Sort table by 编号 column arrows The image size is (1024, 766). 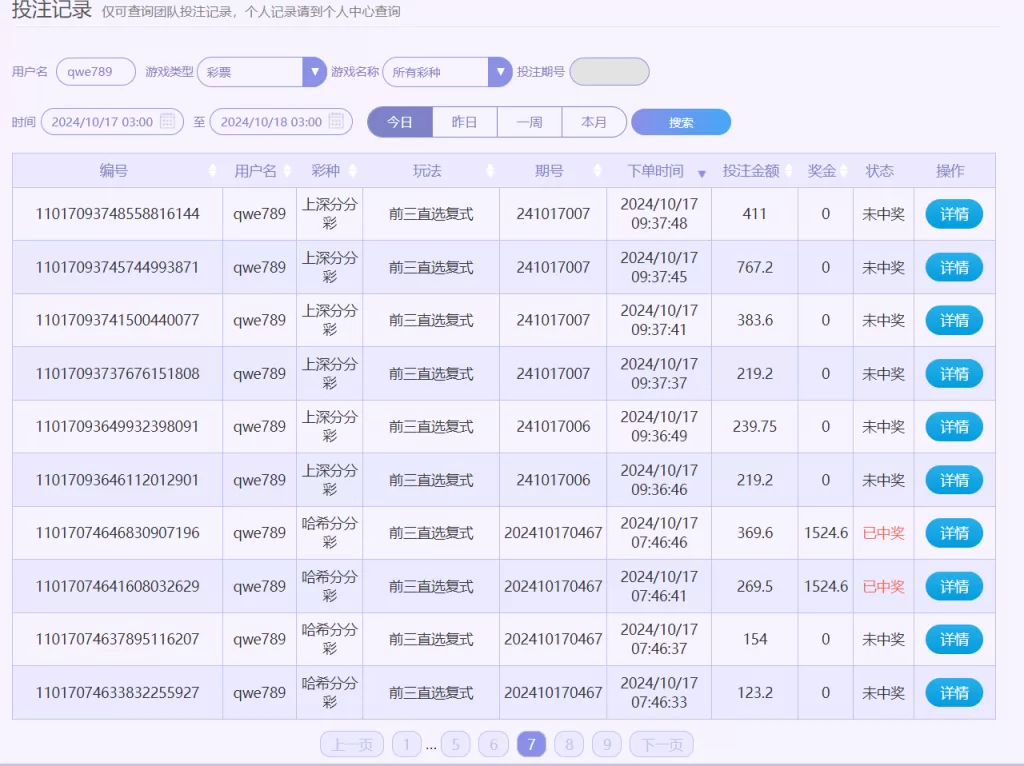pos(212,171)
